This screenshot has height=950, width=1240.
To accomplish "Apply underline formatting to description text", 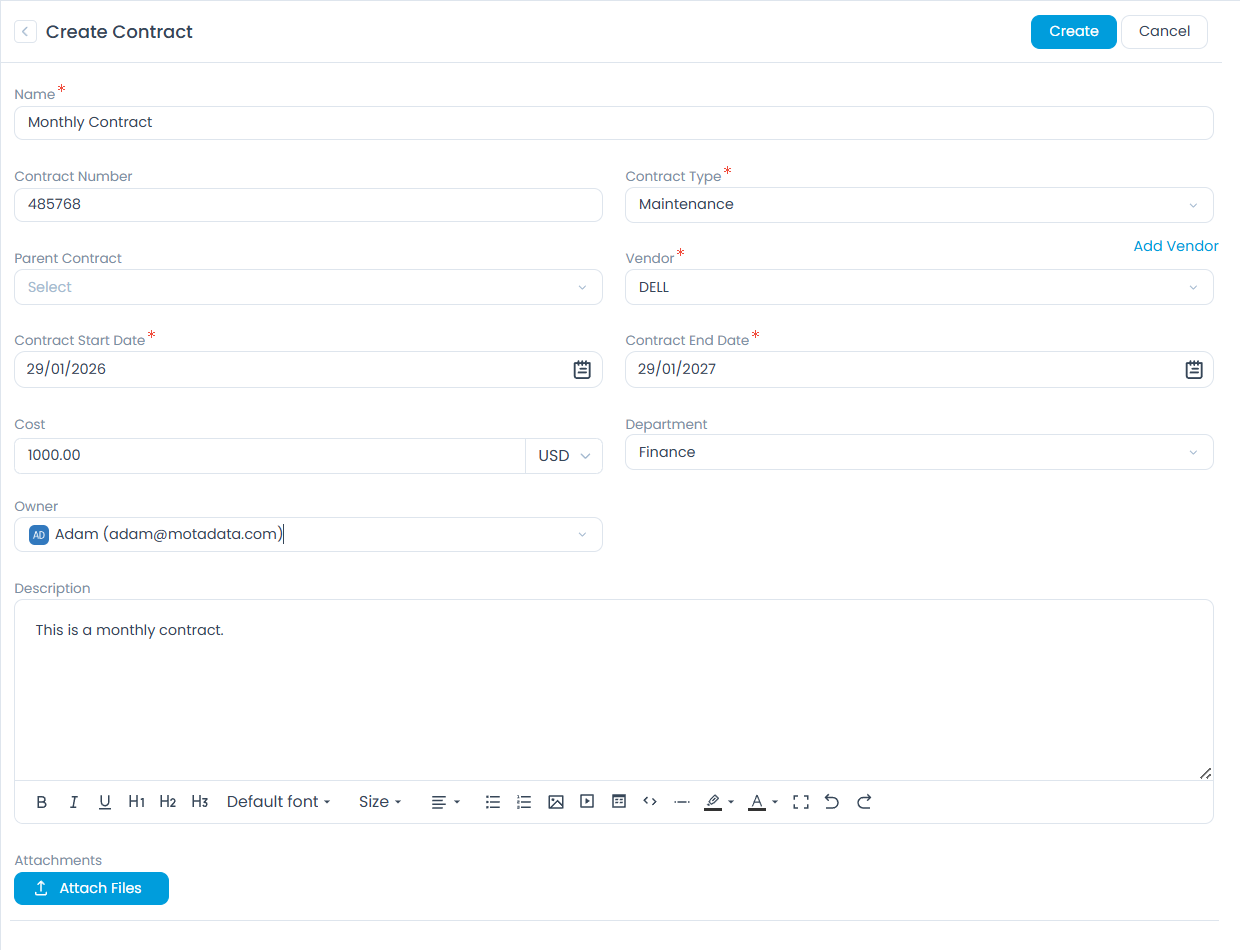I will (104, 801).
